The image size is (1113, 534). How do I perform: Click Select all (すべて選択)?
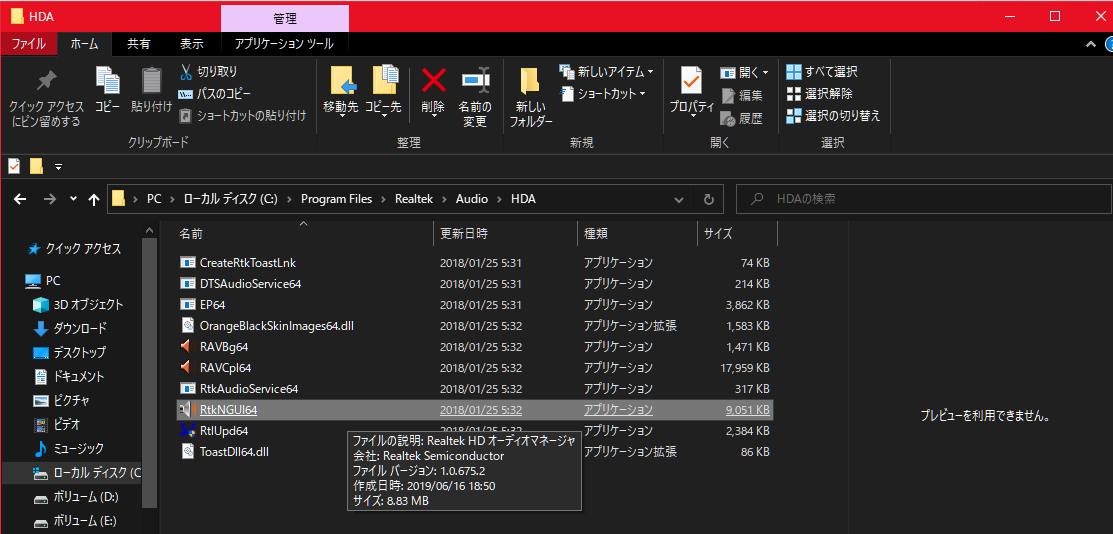click(821, 72)
